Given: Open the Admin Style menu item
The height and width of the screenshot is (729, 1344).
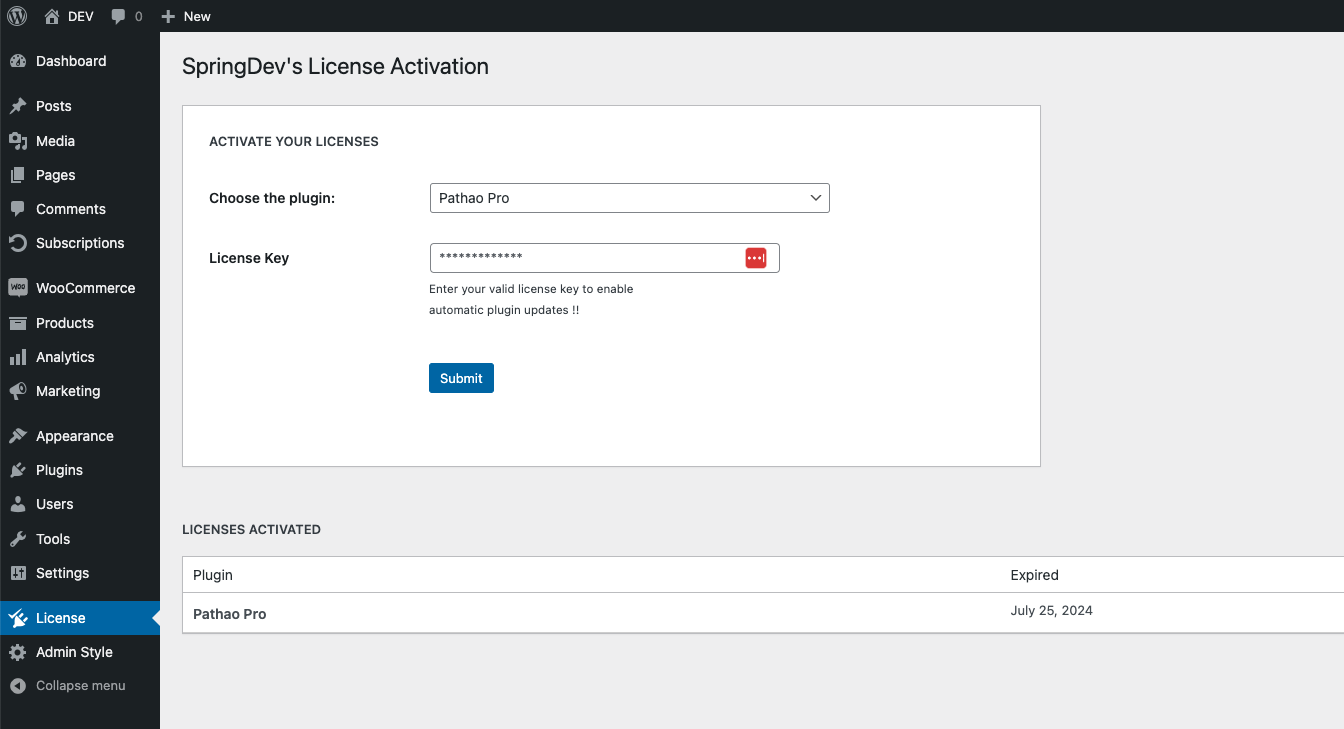Looking at the screenshot, I should (x=80, y=652).
